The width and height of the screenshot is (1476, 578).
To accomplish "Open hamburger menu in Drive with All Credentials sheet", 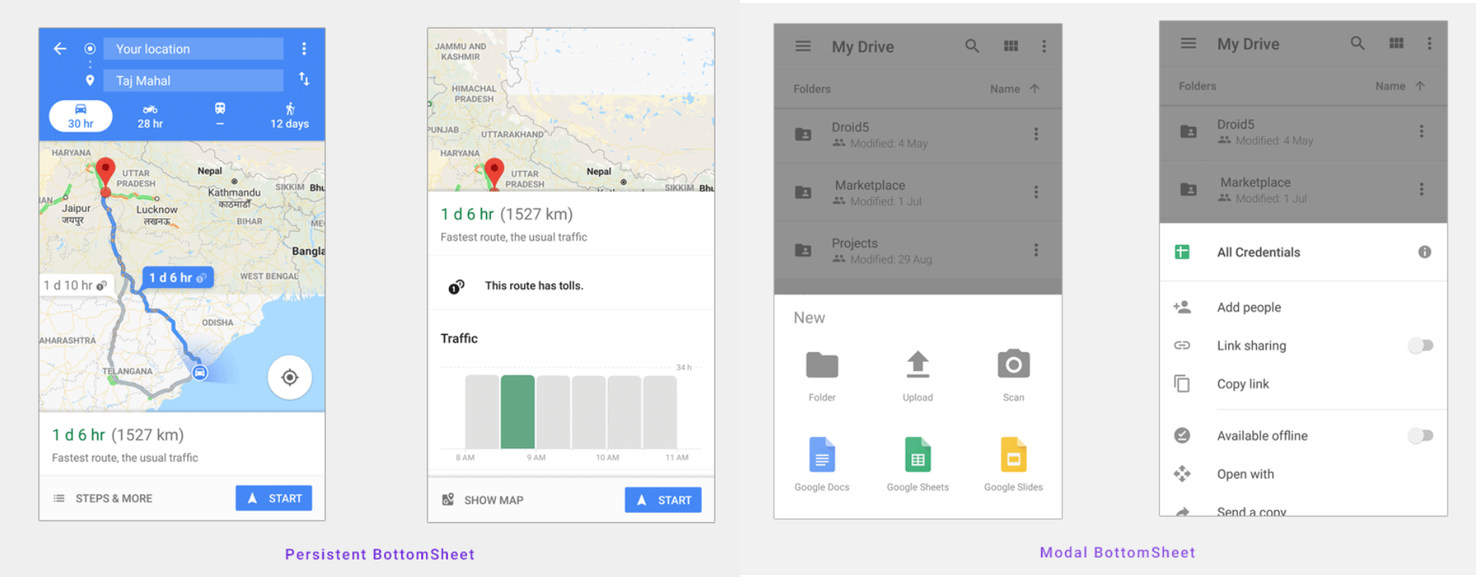I will [x=1188, y=44].
